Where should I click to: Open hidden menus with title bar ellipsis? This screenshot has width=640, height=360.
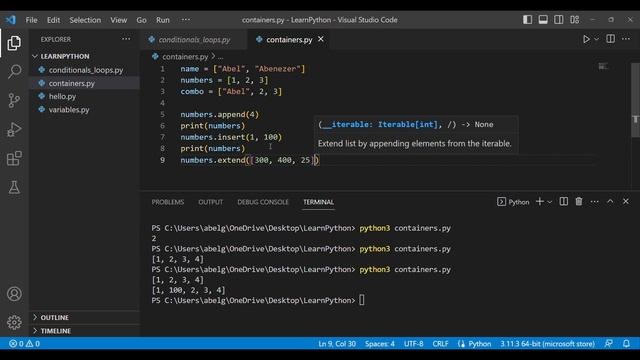point(186,20)
